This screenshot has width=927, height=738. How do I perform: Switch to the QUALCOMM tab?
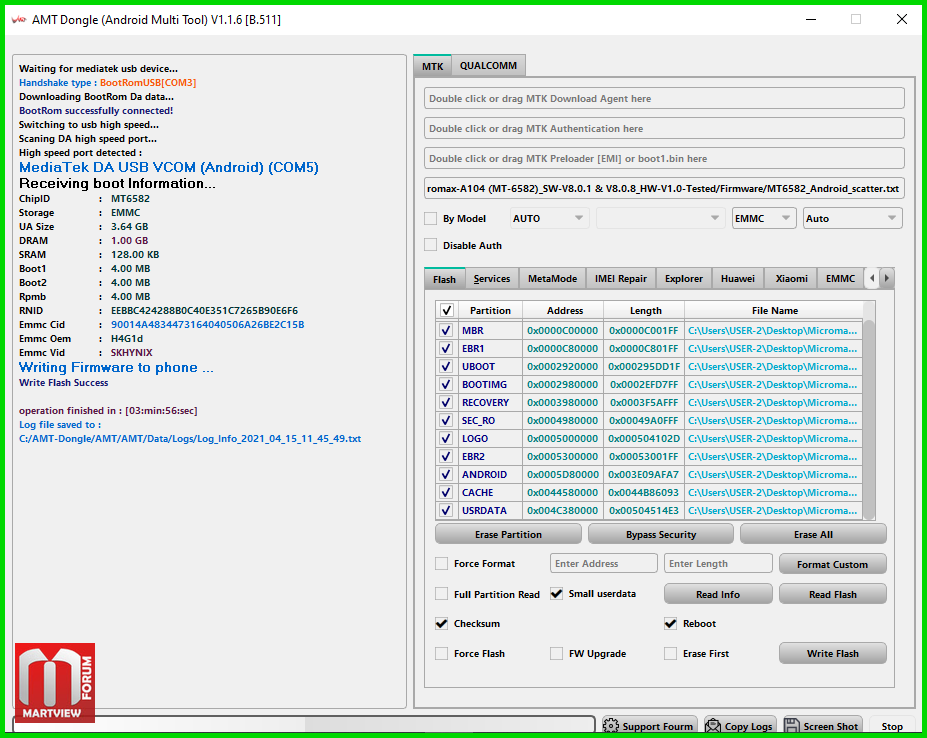(488, 66)
